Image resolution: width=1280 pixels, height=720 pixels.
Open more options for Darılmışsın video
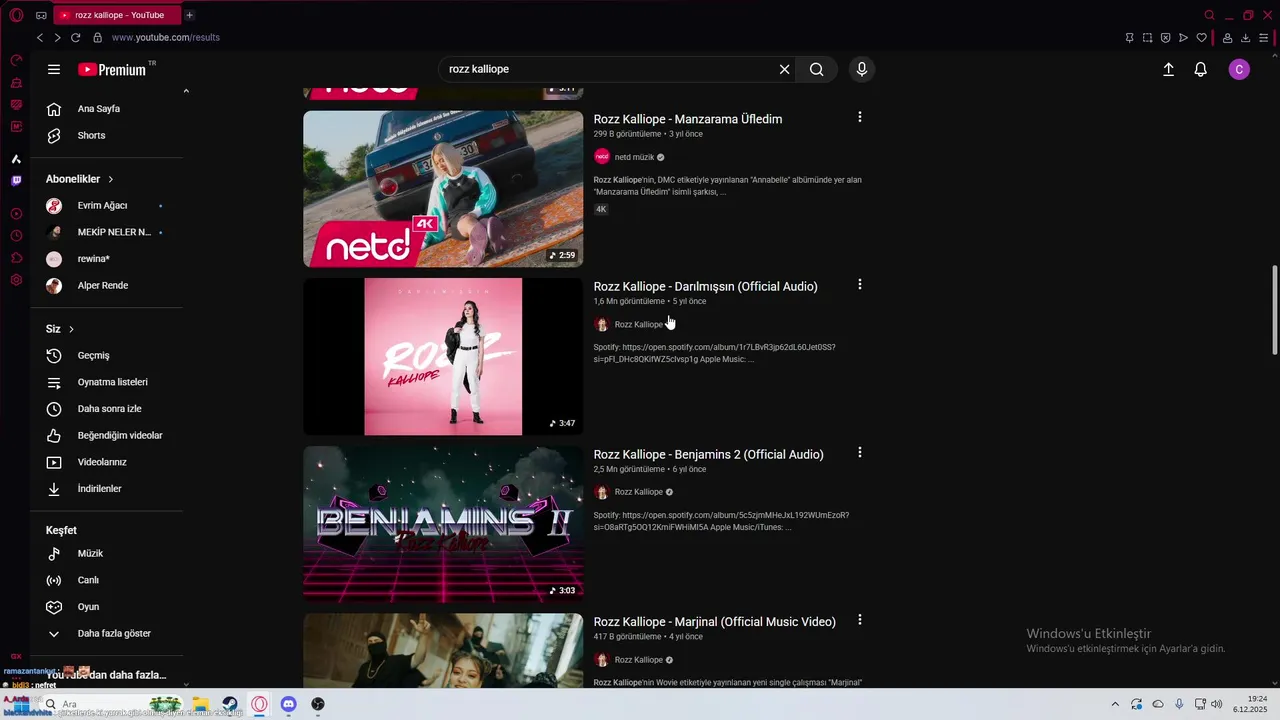(859, 285)
